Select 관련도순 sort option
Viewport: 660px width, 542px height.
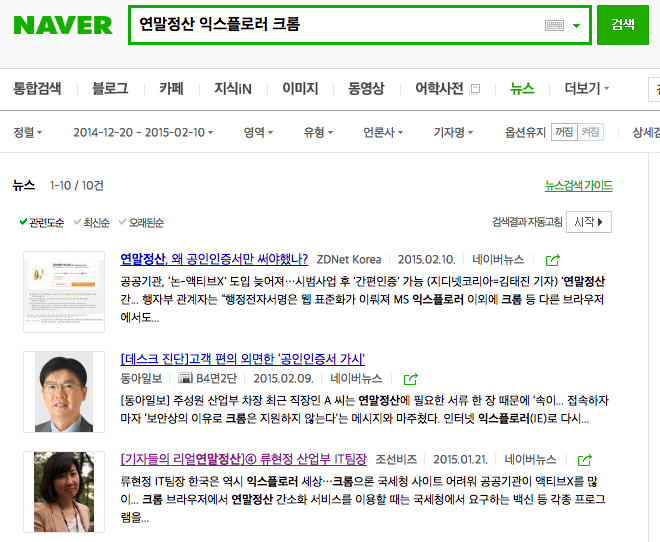point(42,222)
